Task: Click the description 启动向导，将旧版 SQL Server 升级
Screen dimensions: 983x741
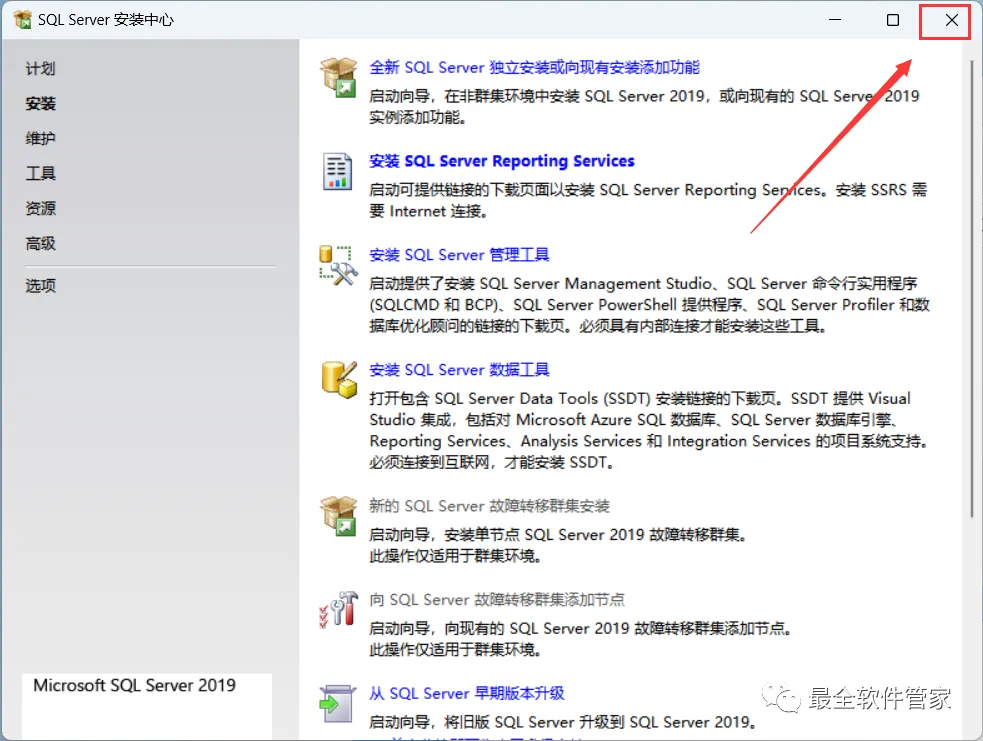Action: click(562, 722)
